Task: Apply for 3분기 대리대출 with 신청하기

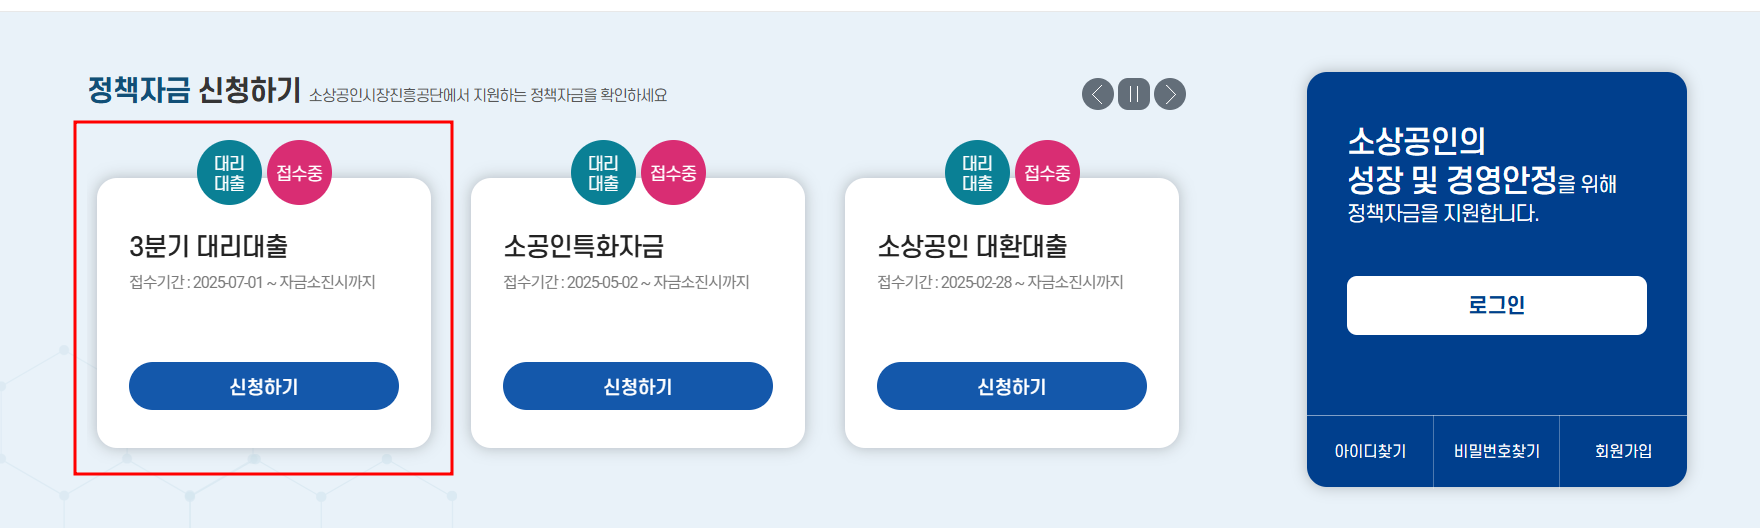Action: pos(264,386)
